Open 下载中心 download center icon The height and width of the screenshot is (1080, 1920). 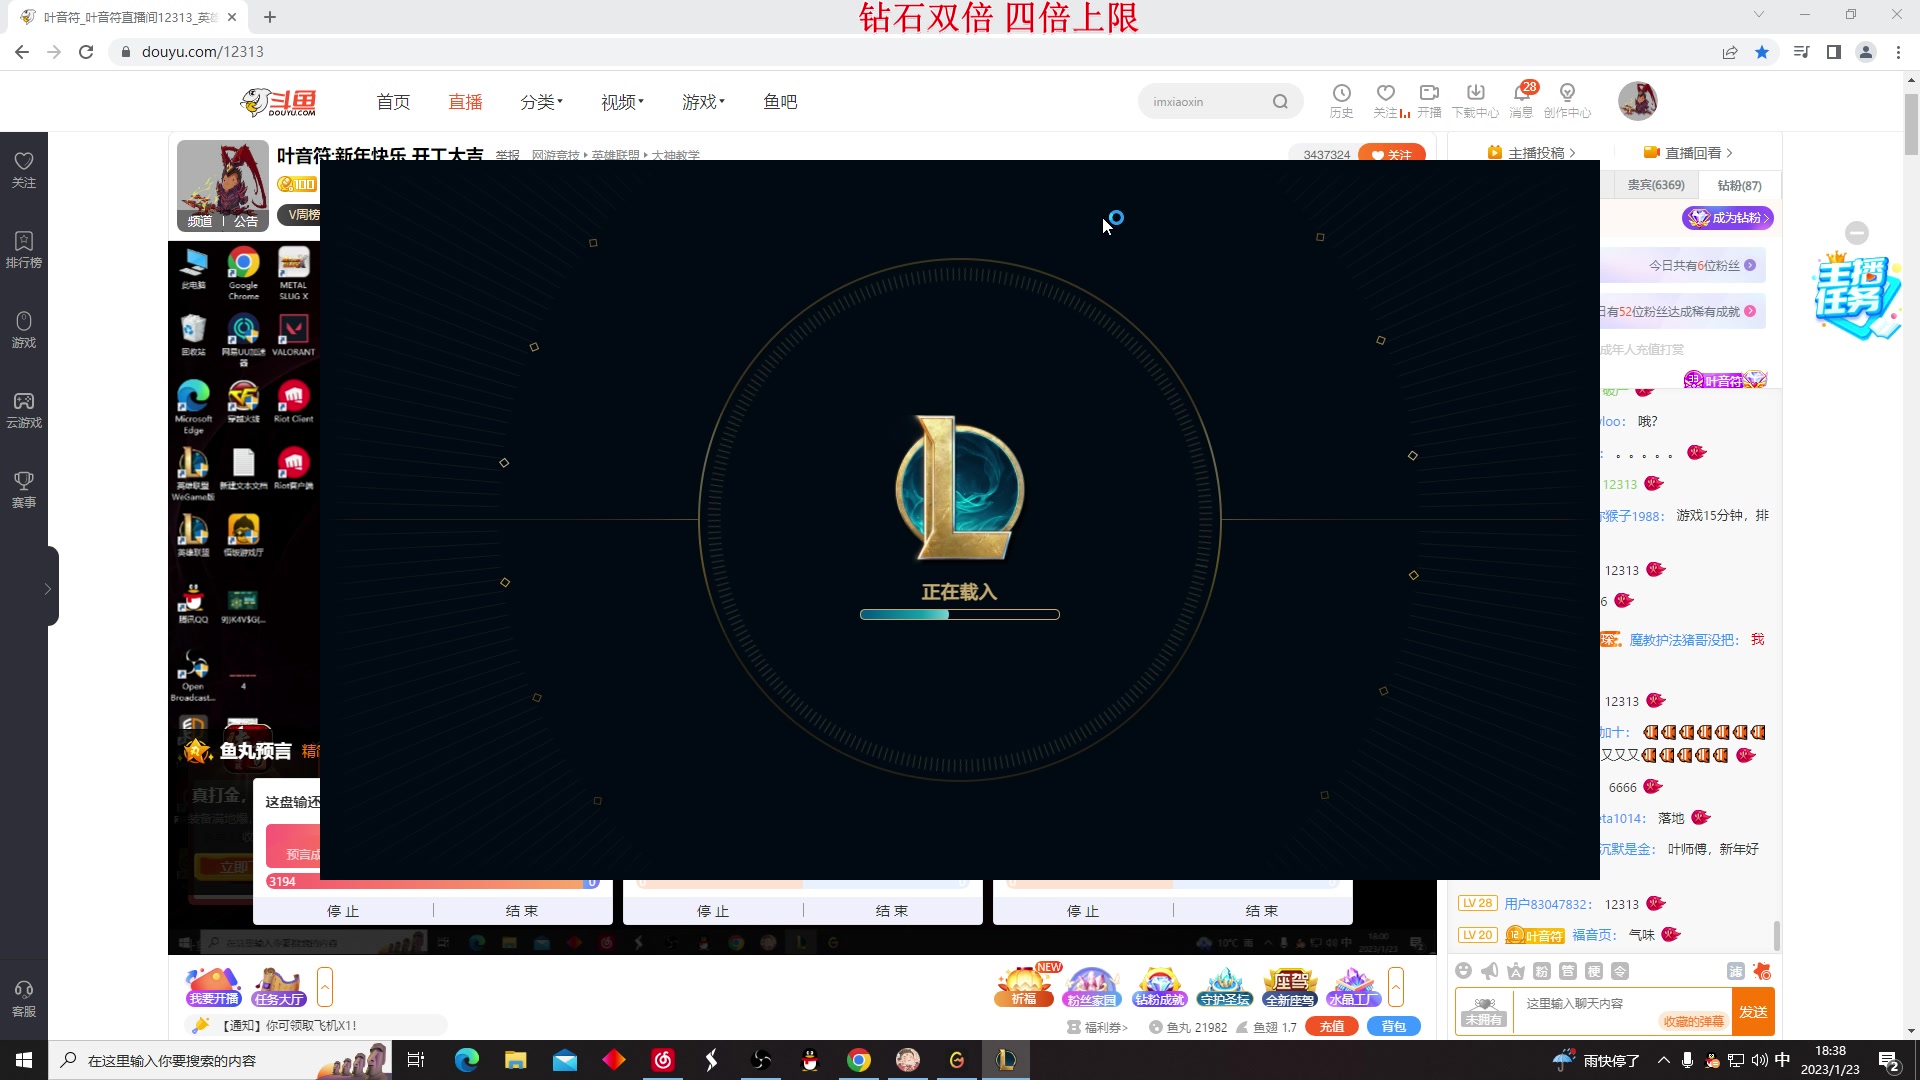[x=1475, y=101]
